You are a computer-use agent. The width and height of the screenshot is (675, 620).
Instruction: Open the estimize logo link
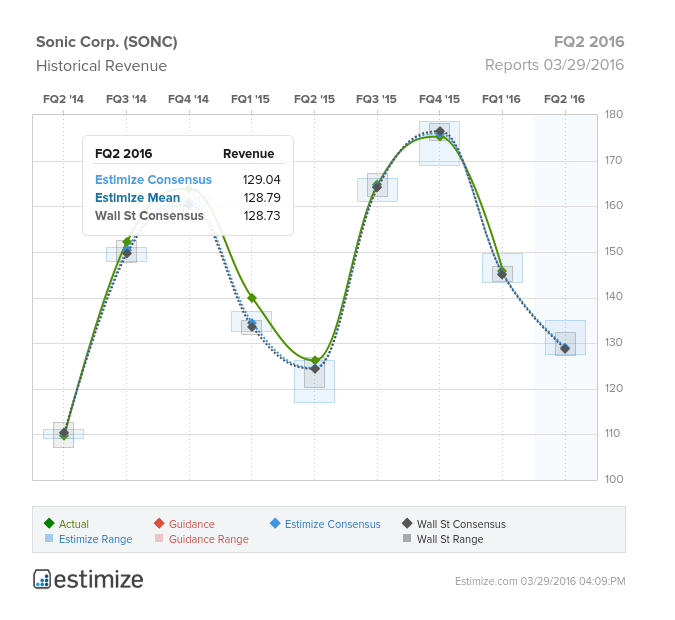pyautogui.click(x=88, y=579)
